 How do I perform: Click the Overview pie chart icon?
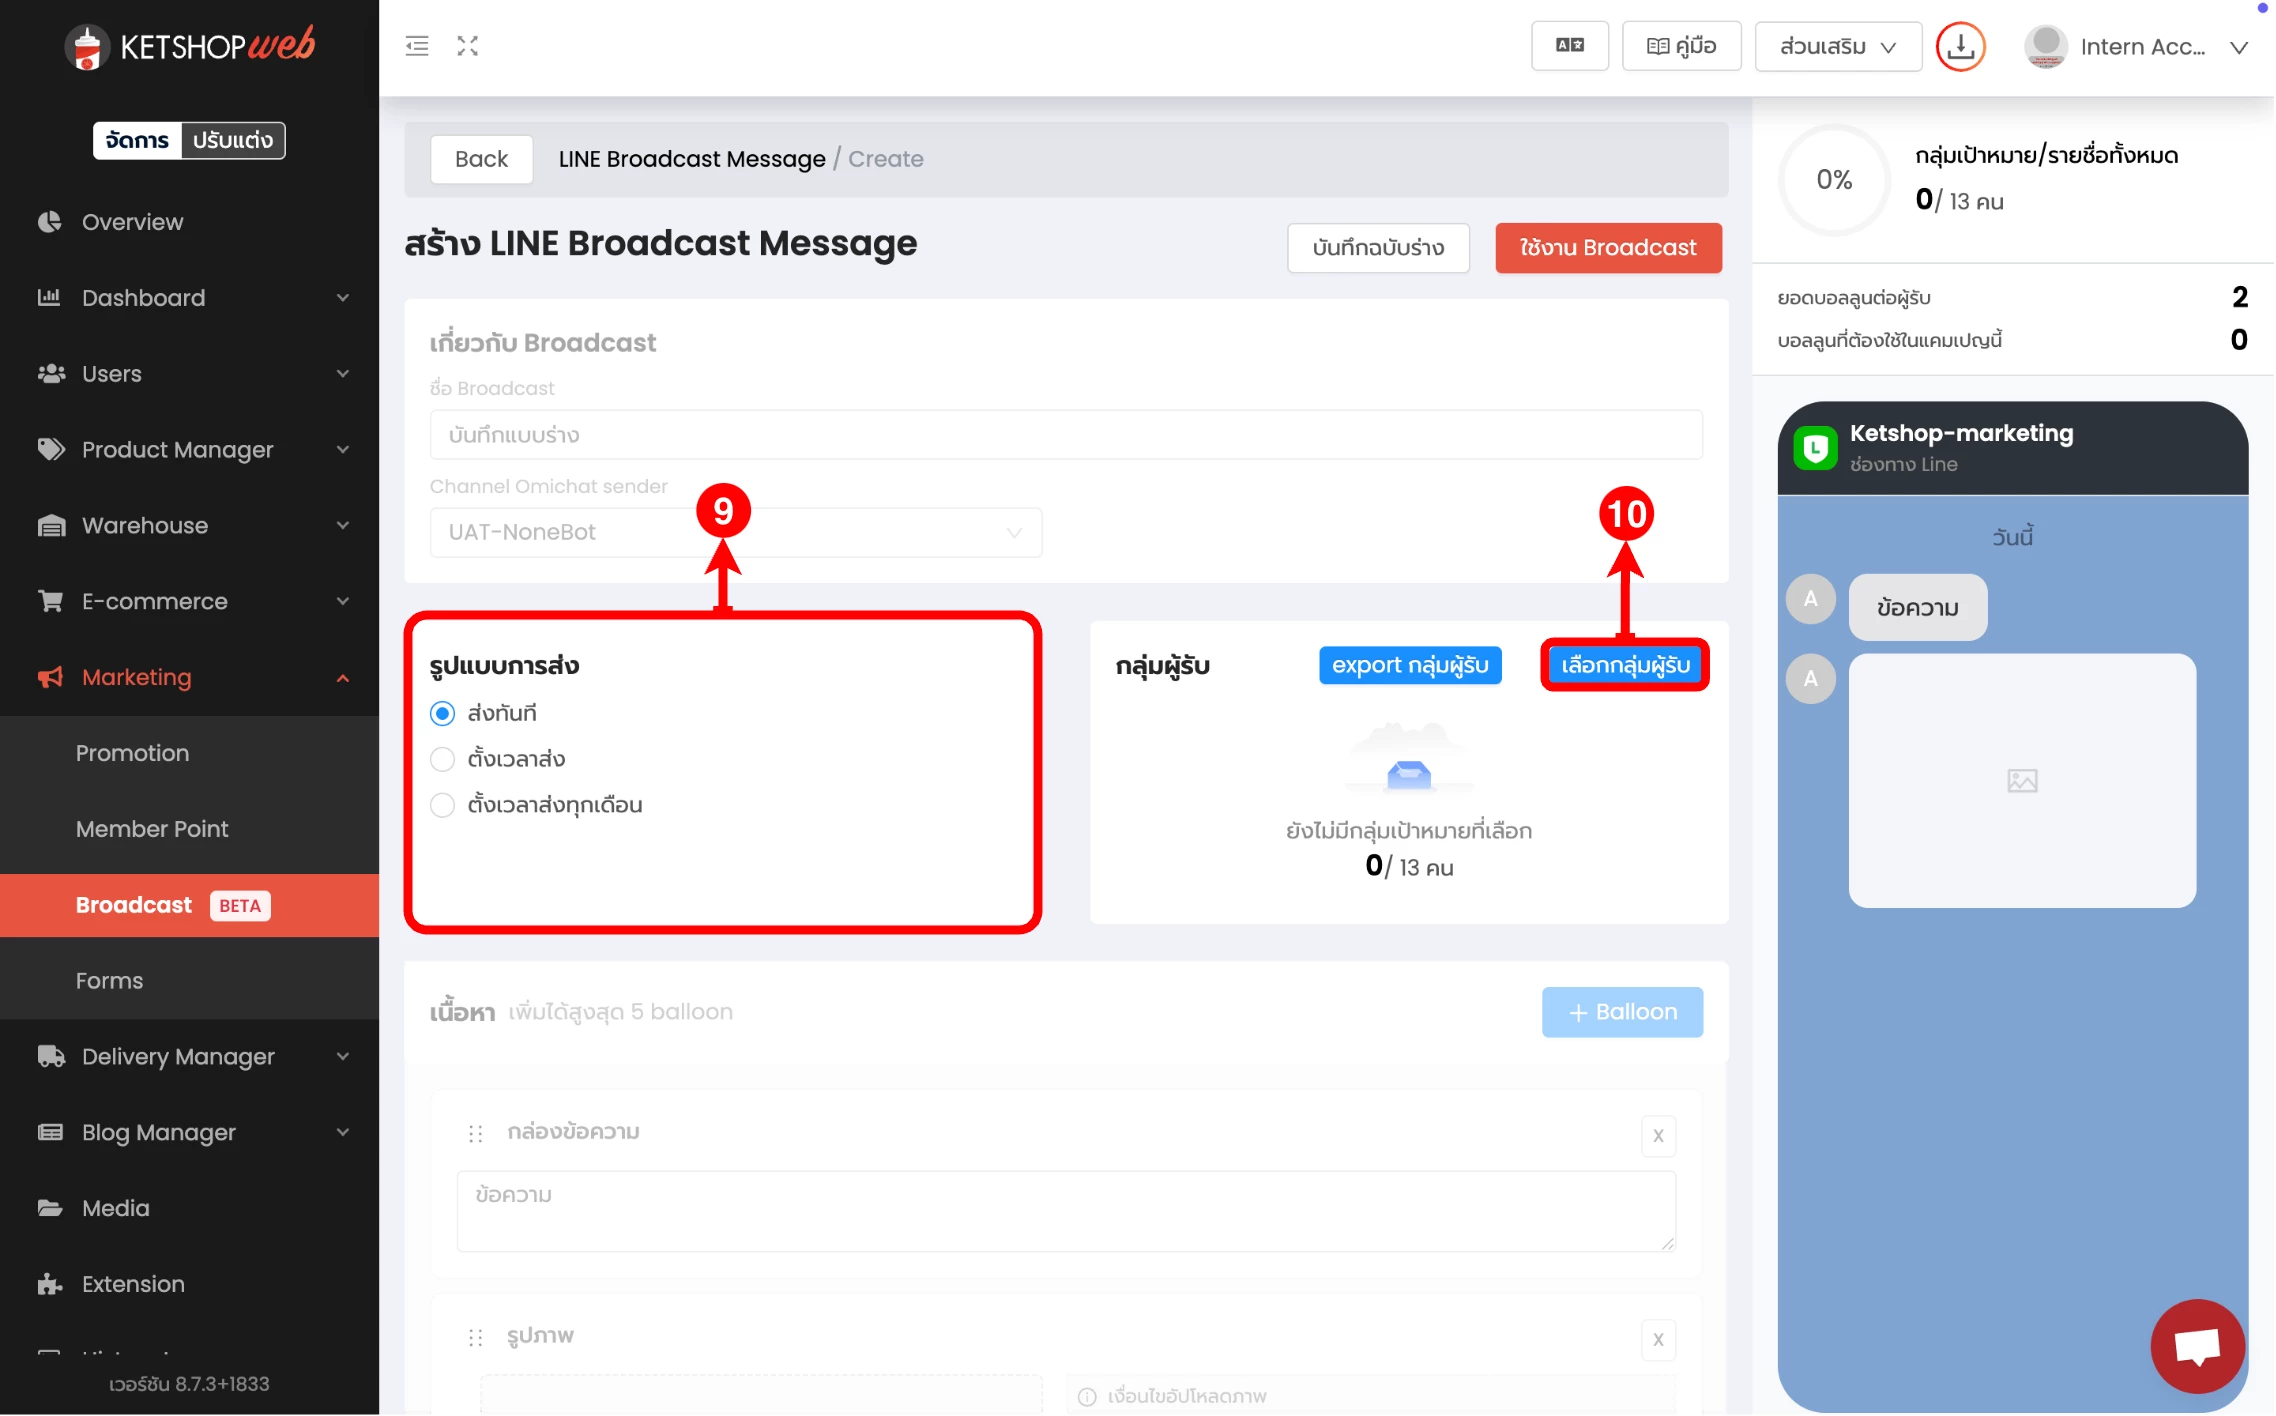click(50, 222)
